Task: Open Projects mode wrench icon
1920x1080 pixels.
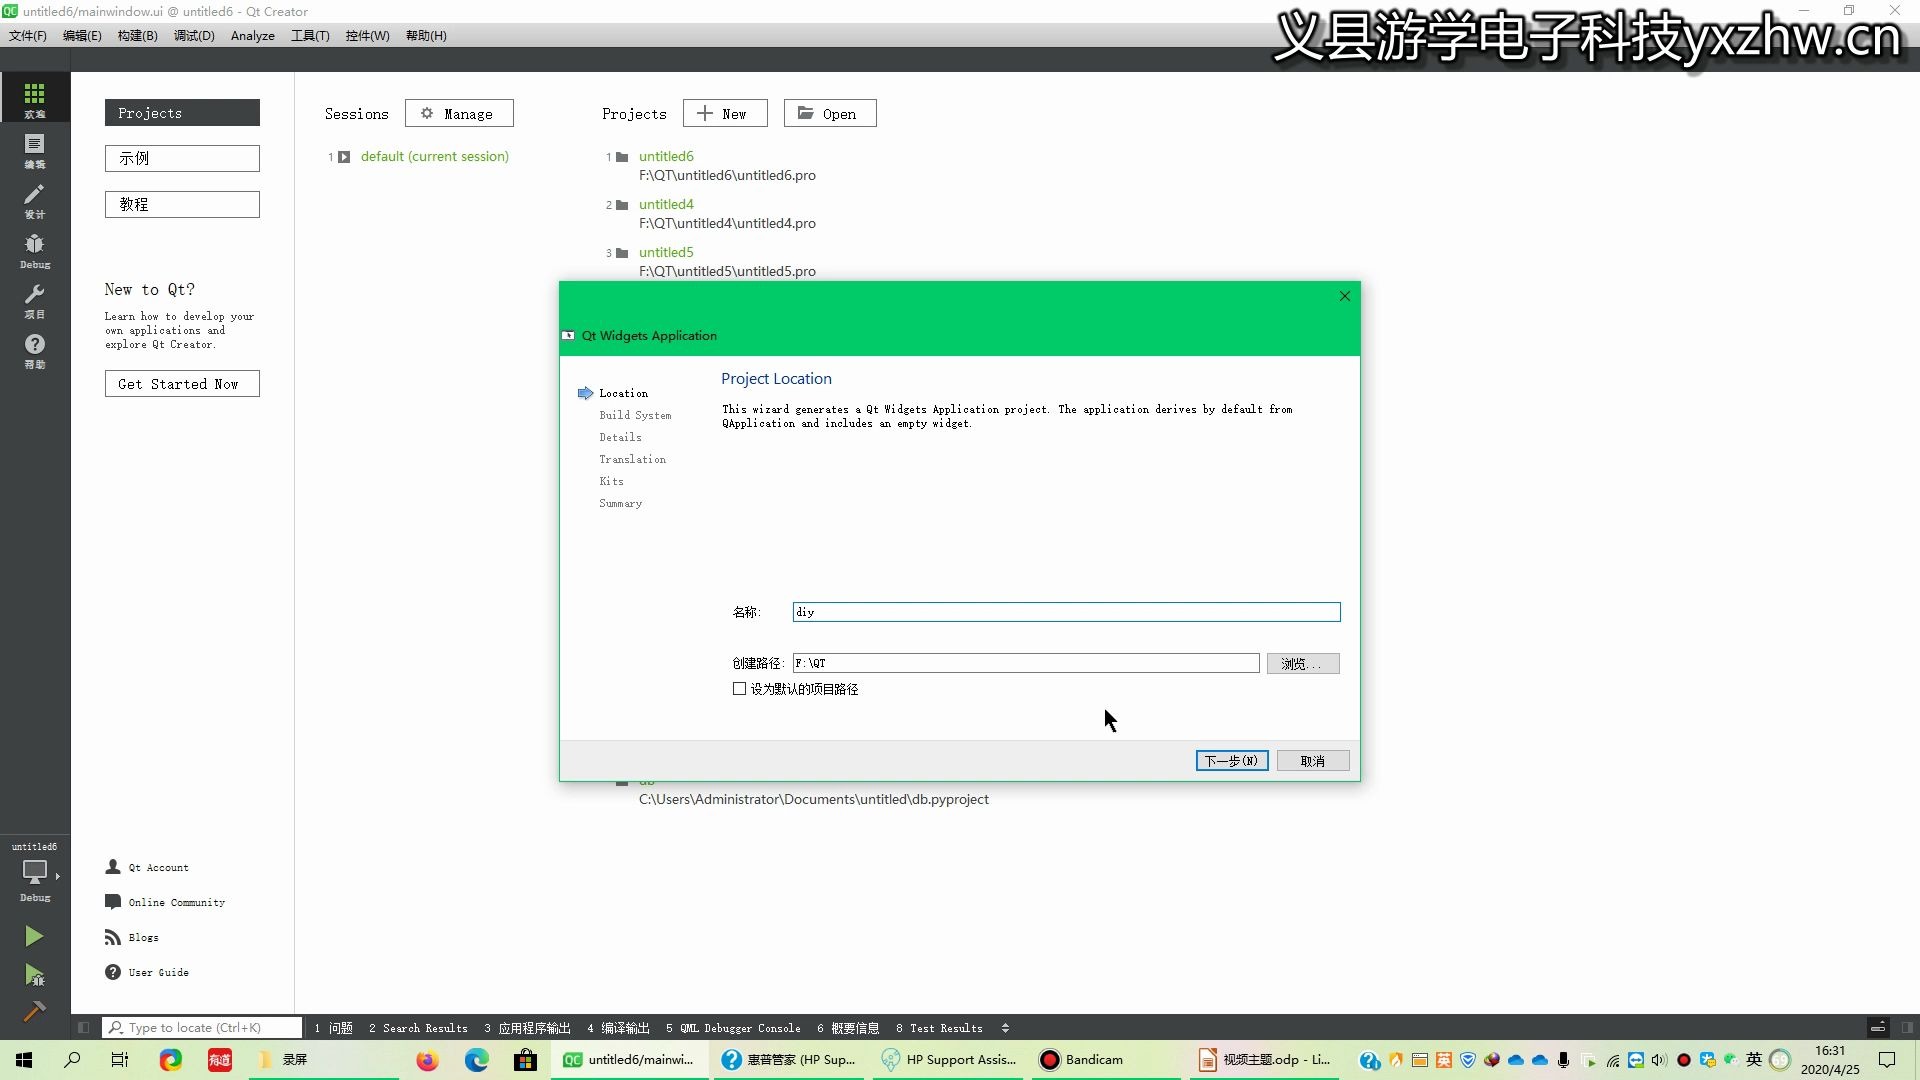Action: [x=35, y=299]
